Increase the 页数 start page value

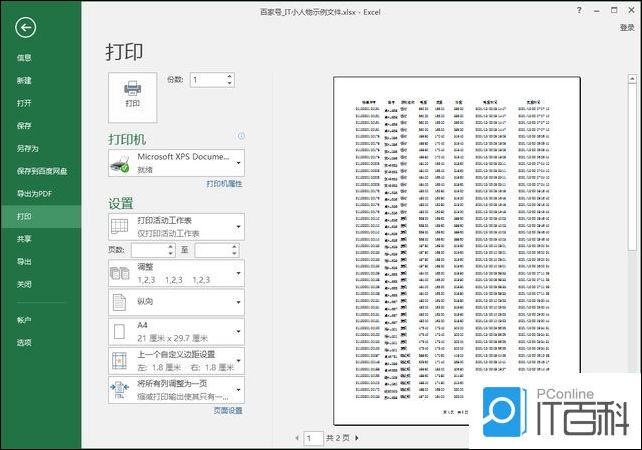coord(171,247)
